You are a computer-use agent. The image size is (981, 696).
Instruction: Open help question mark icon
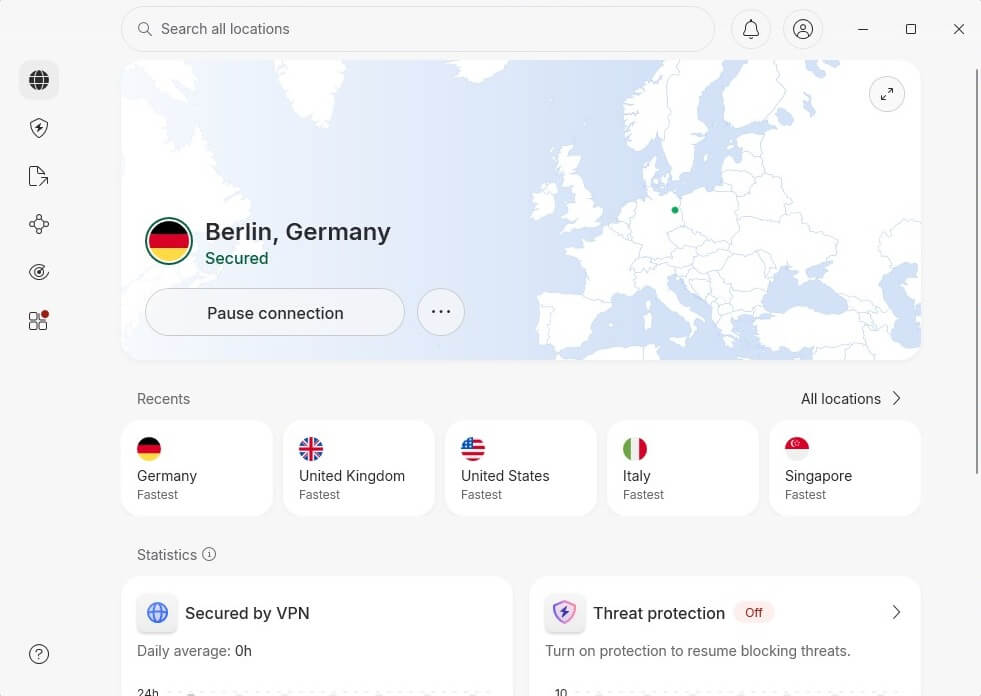tap(39, 654)
